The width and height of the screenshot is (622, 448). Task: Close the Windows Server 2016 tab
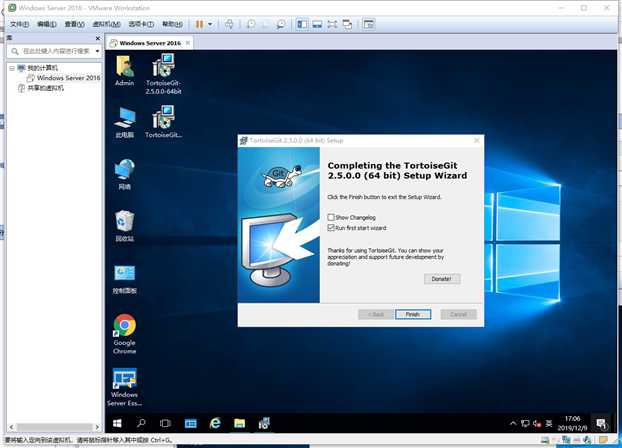coord(188,43)
